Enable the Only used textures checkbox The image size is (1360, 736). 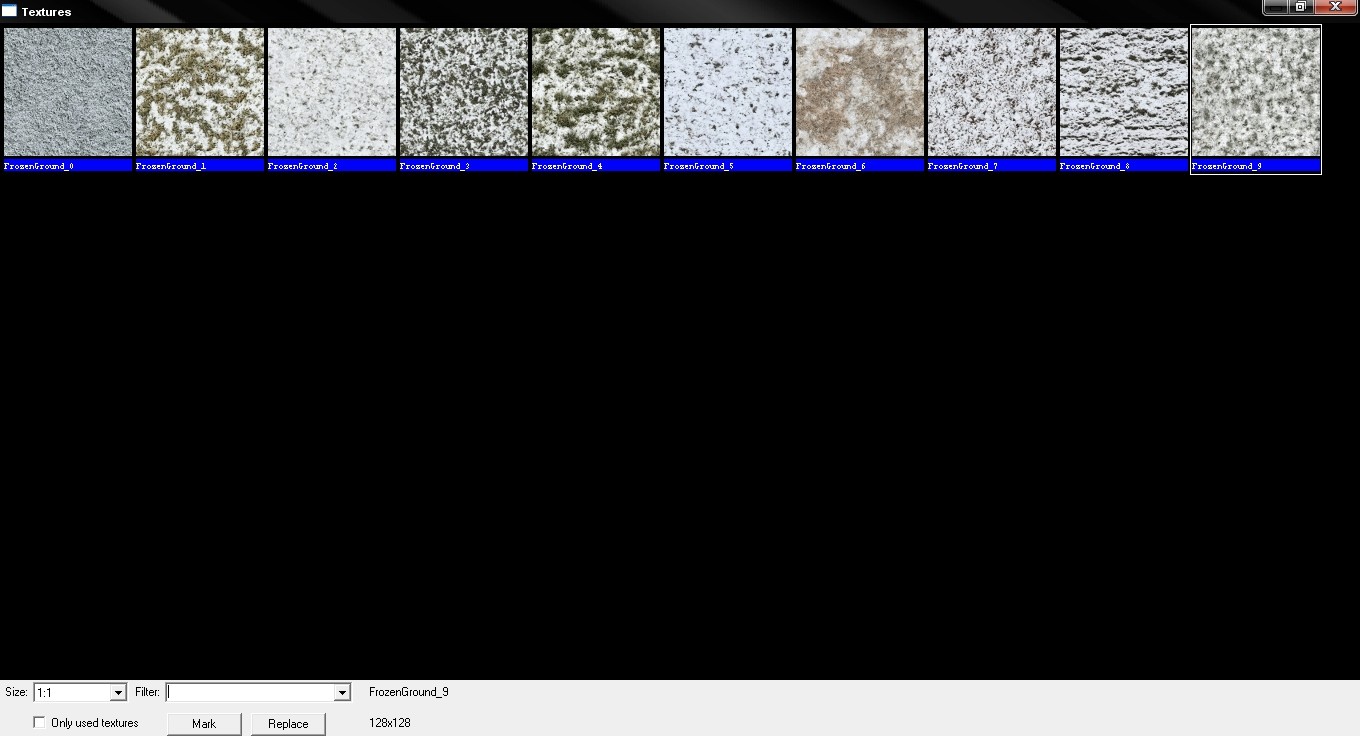click(x=40, y=722)
